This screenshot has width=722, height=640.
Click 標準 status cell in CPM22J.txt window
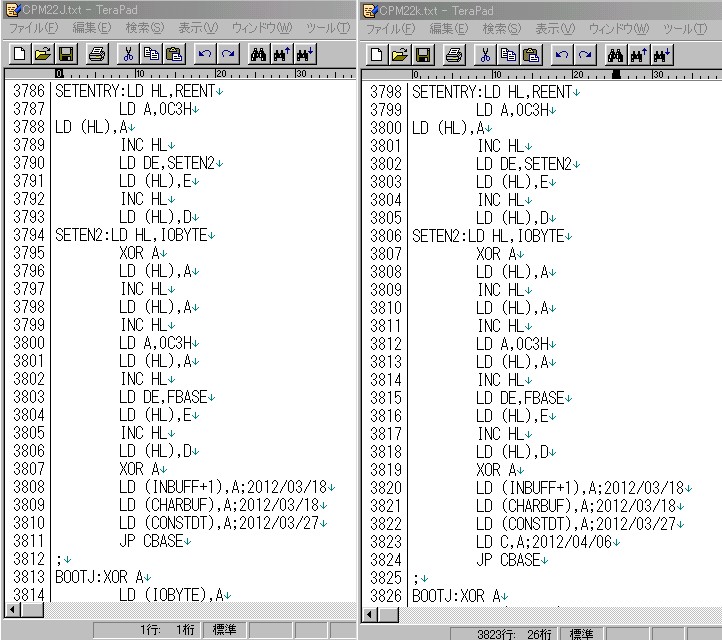pyautogui.click(x=224, y=629)
